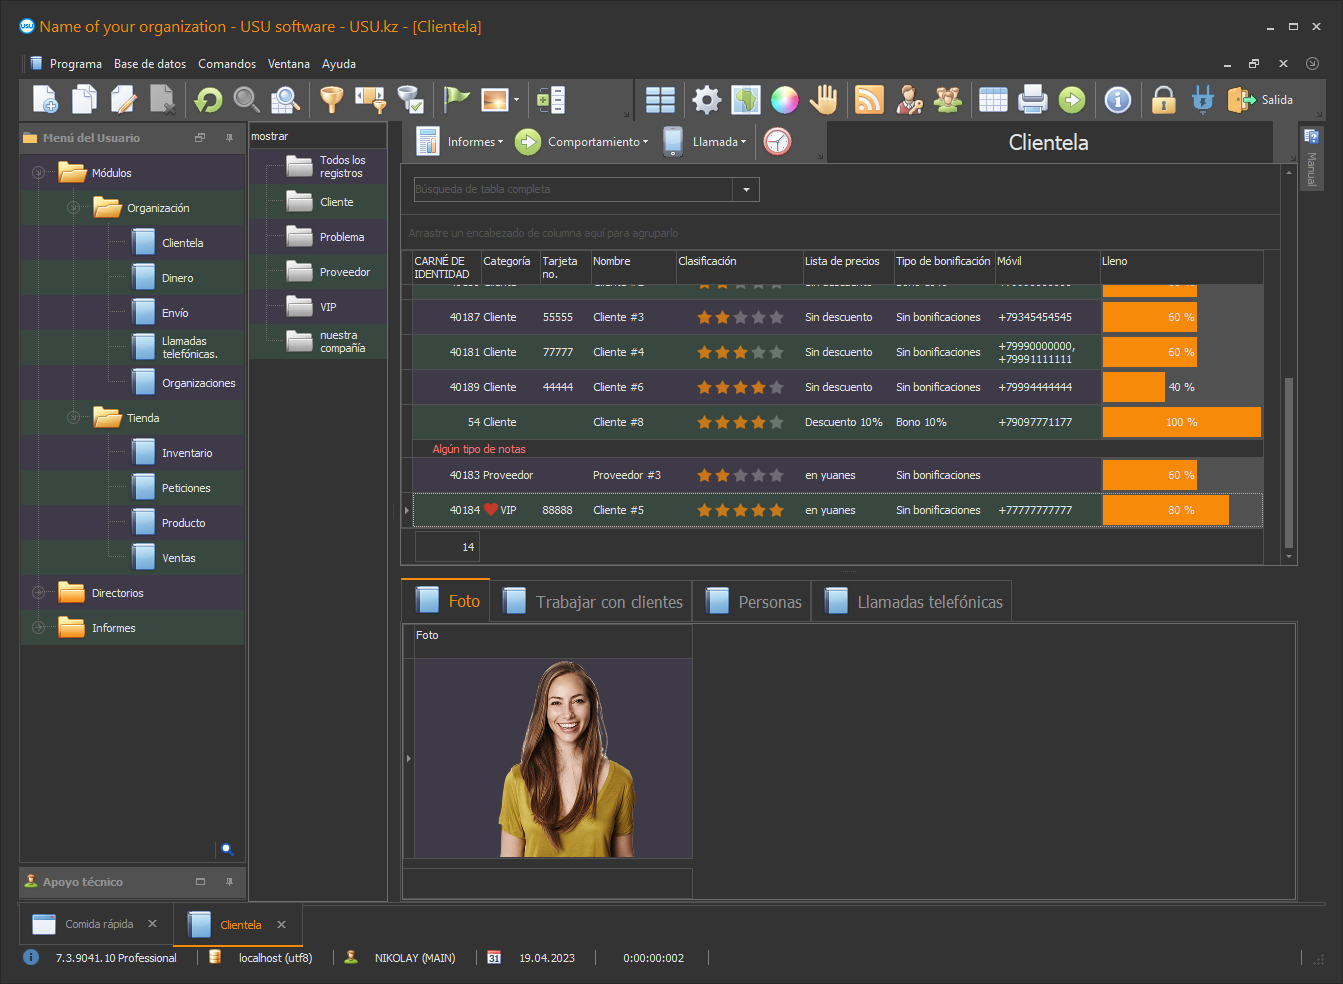Switch to Llamadas telefónicas tab
This screenshot has width=1343, height=984.
[x=912, y=602]
